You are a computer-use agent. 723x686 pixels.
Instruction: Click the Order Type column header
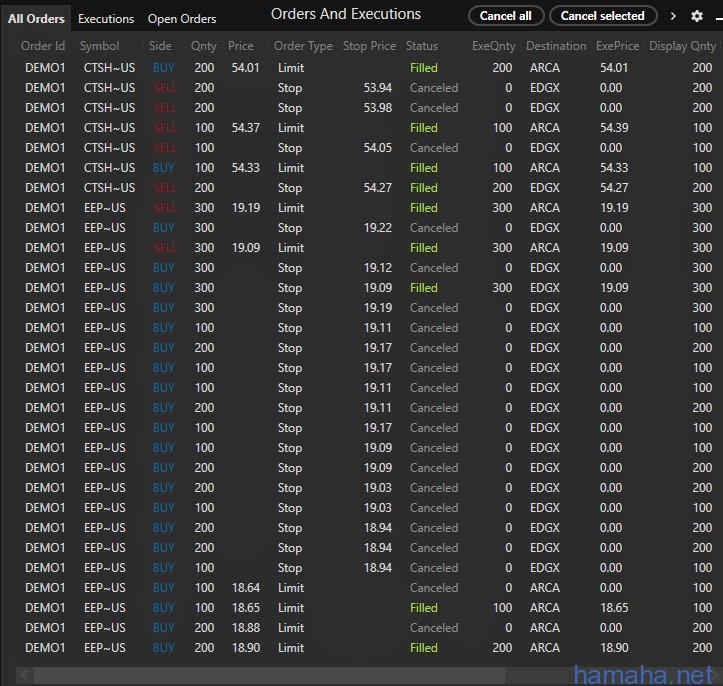303,46
